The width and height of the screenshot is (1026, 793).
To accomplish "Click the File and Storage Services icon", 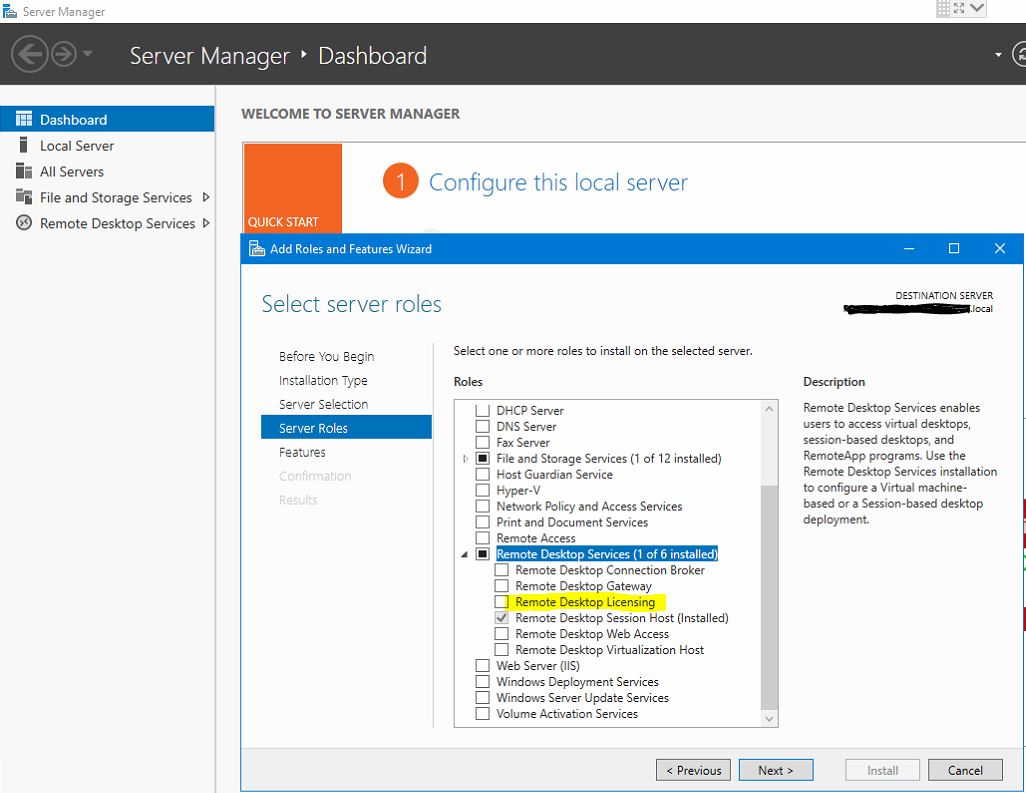I will tap(24, 197).
